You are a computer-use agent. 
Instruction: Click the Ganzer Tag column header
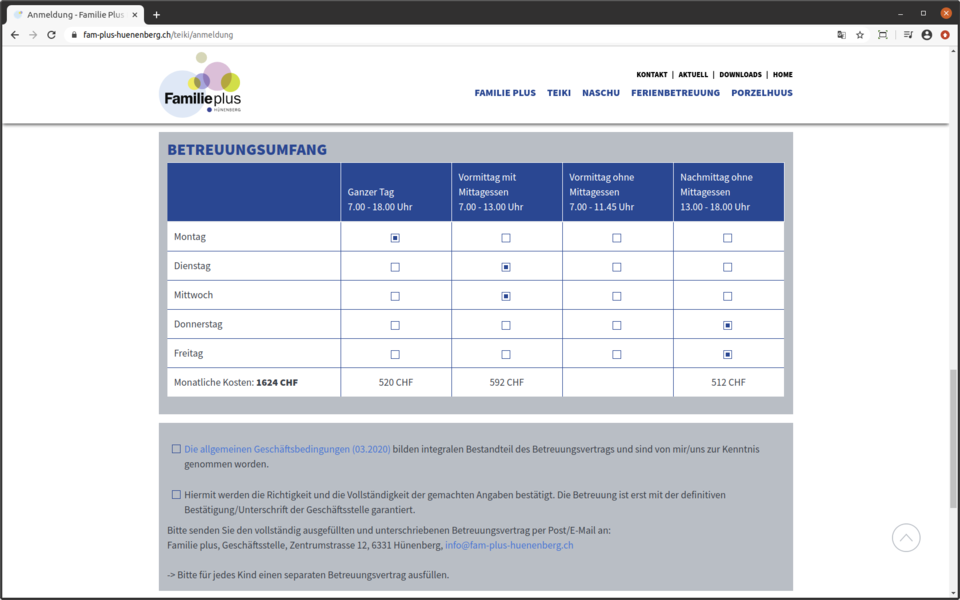[x=396, y=192]
